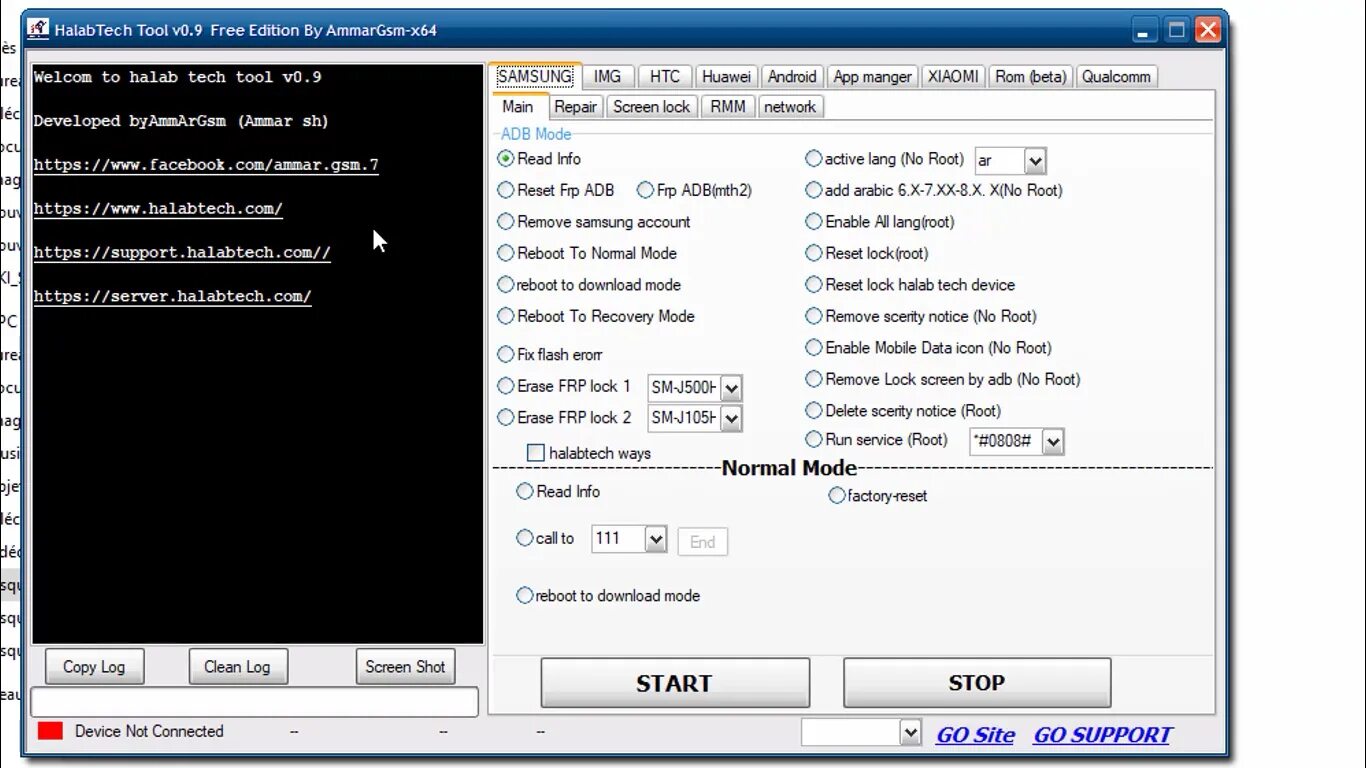Click the STOP button
The image size is (1366, 768).
point(977,683)
